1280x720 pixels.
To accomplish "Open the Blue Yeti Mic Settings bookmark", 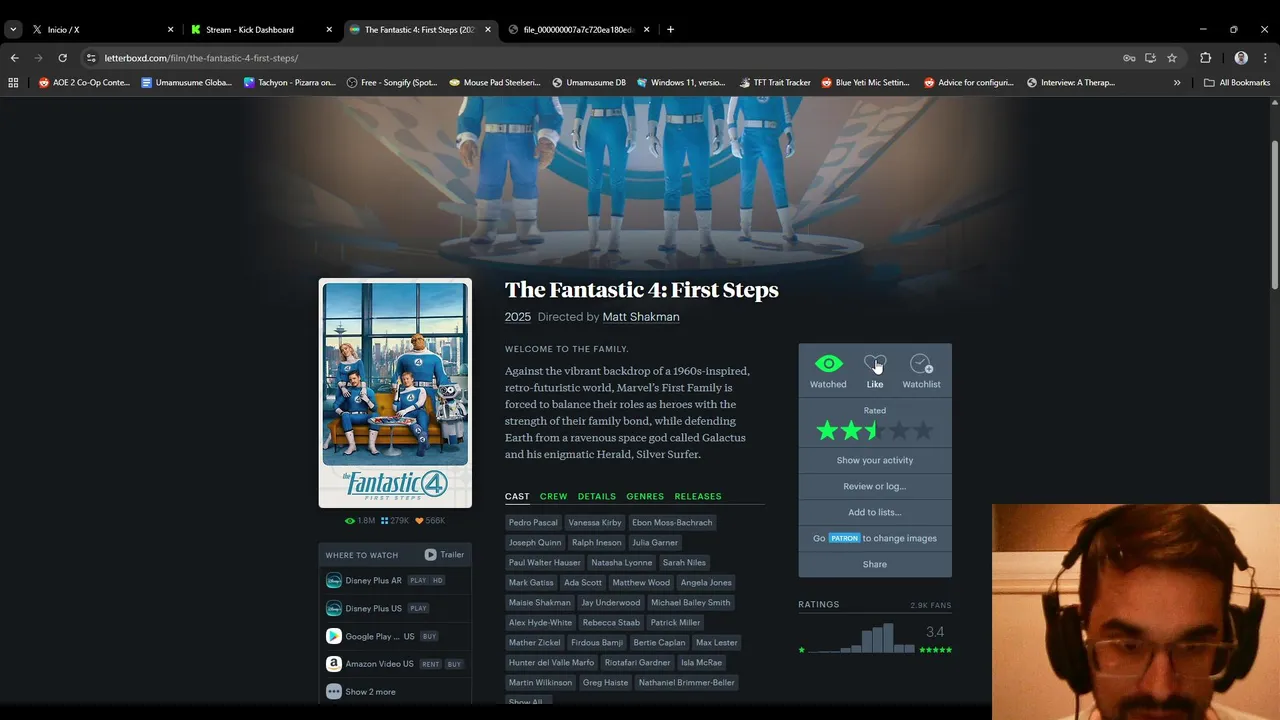I will point(866,83).
